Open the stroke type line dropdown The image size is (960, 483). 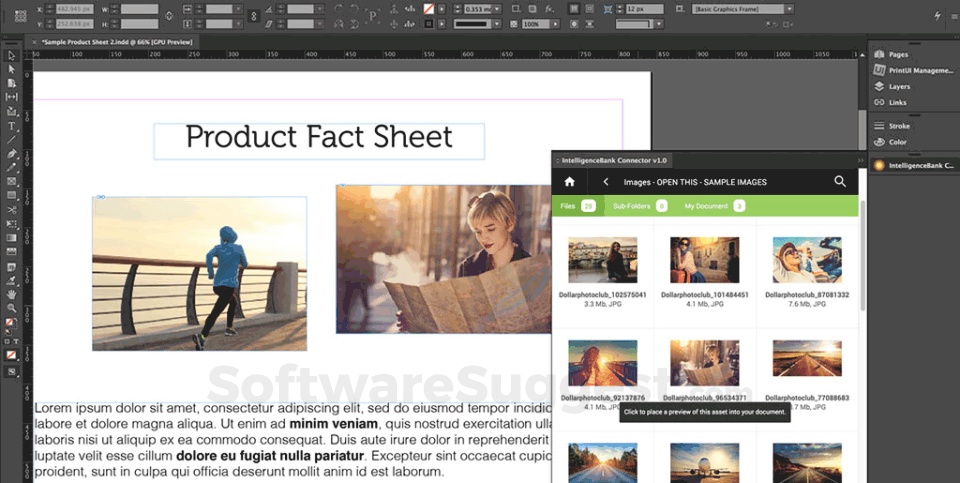pyautogui.click(x=497, y=24)
